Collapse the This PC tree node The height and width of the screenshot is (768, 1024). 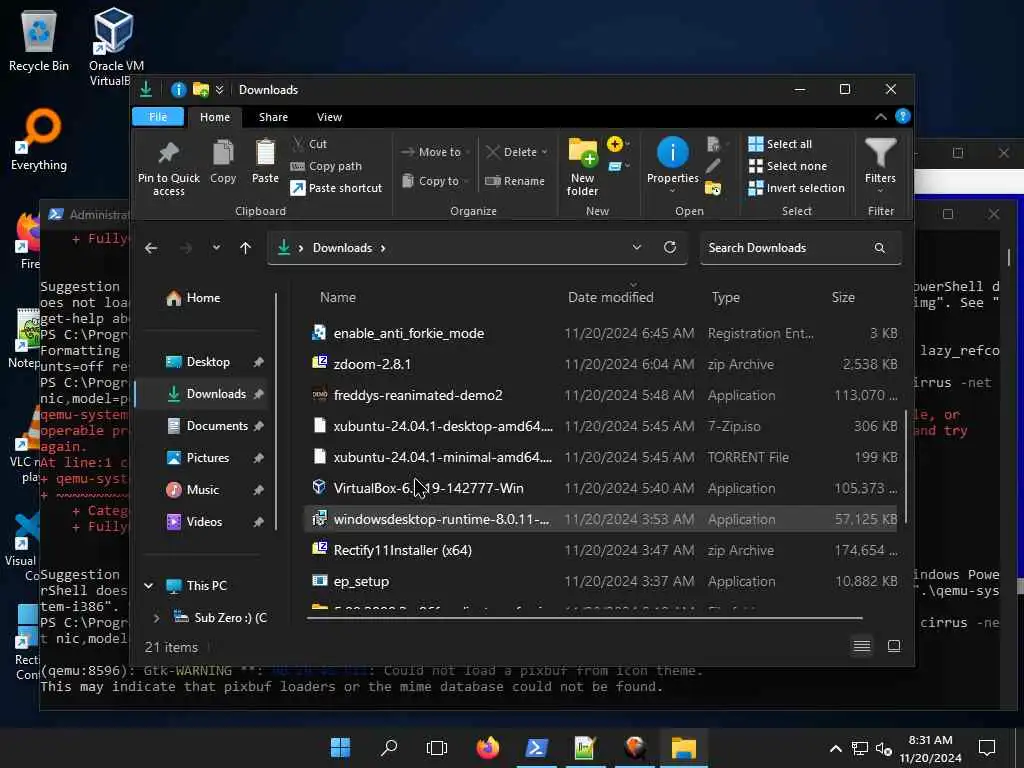149,586
